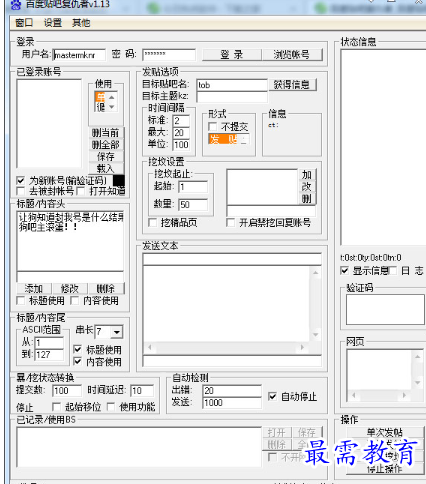The height and width of the screenshot is (484, 426).
Task: Enable the 打开知道 checkbox
Action: click(81, 191)
